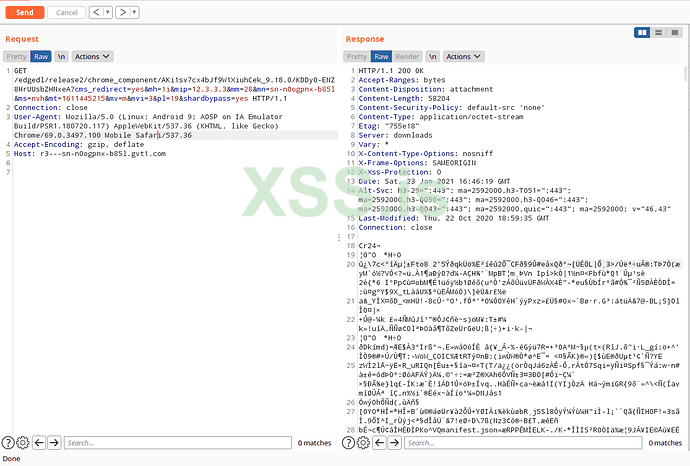Toggle \n display in Request panel

[x=61, y=56]
